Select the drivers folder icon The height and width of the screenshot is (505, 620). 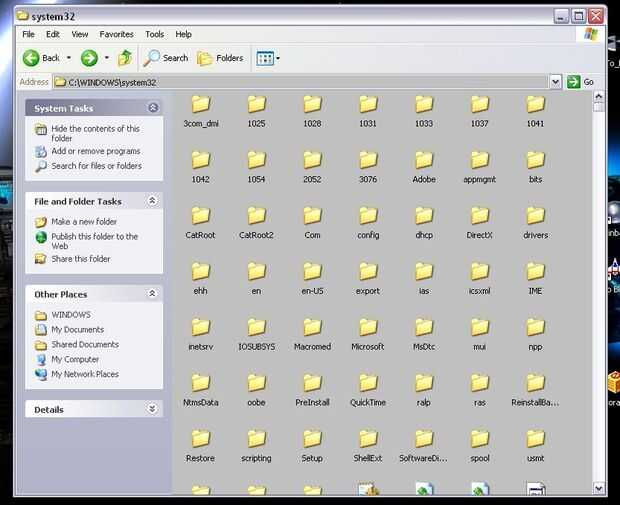pos(535,215)
